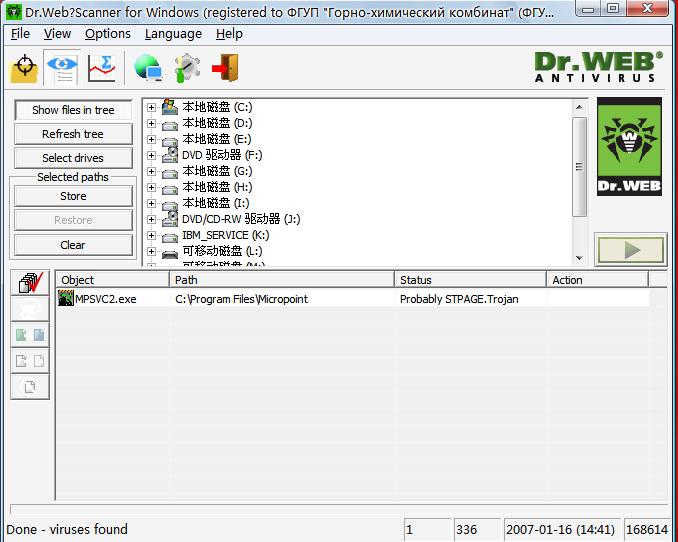Image resolution: width=678 pixels, height=542 pixels.
Task: Click the drive tree scroll up arrow
Action: tap(579, 107)
